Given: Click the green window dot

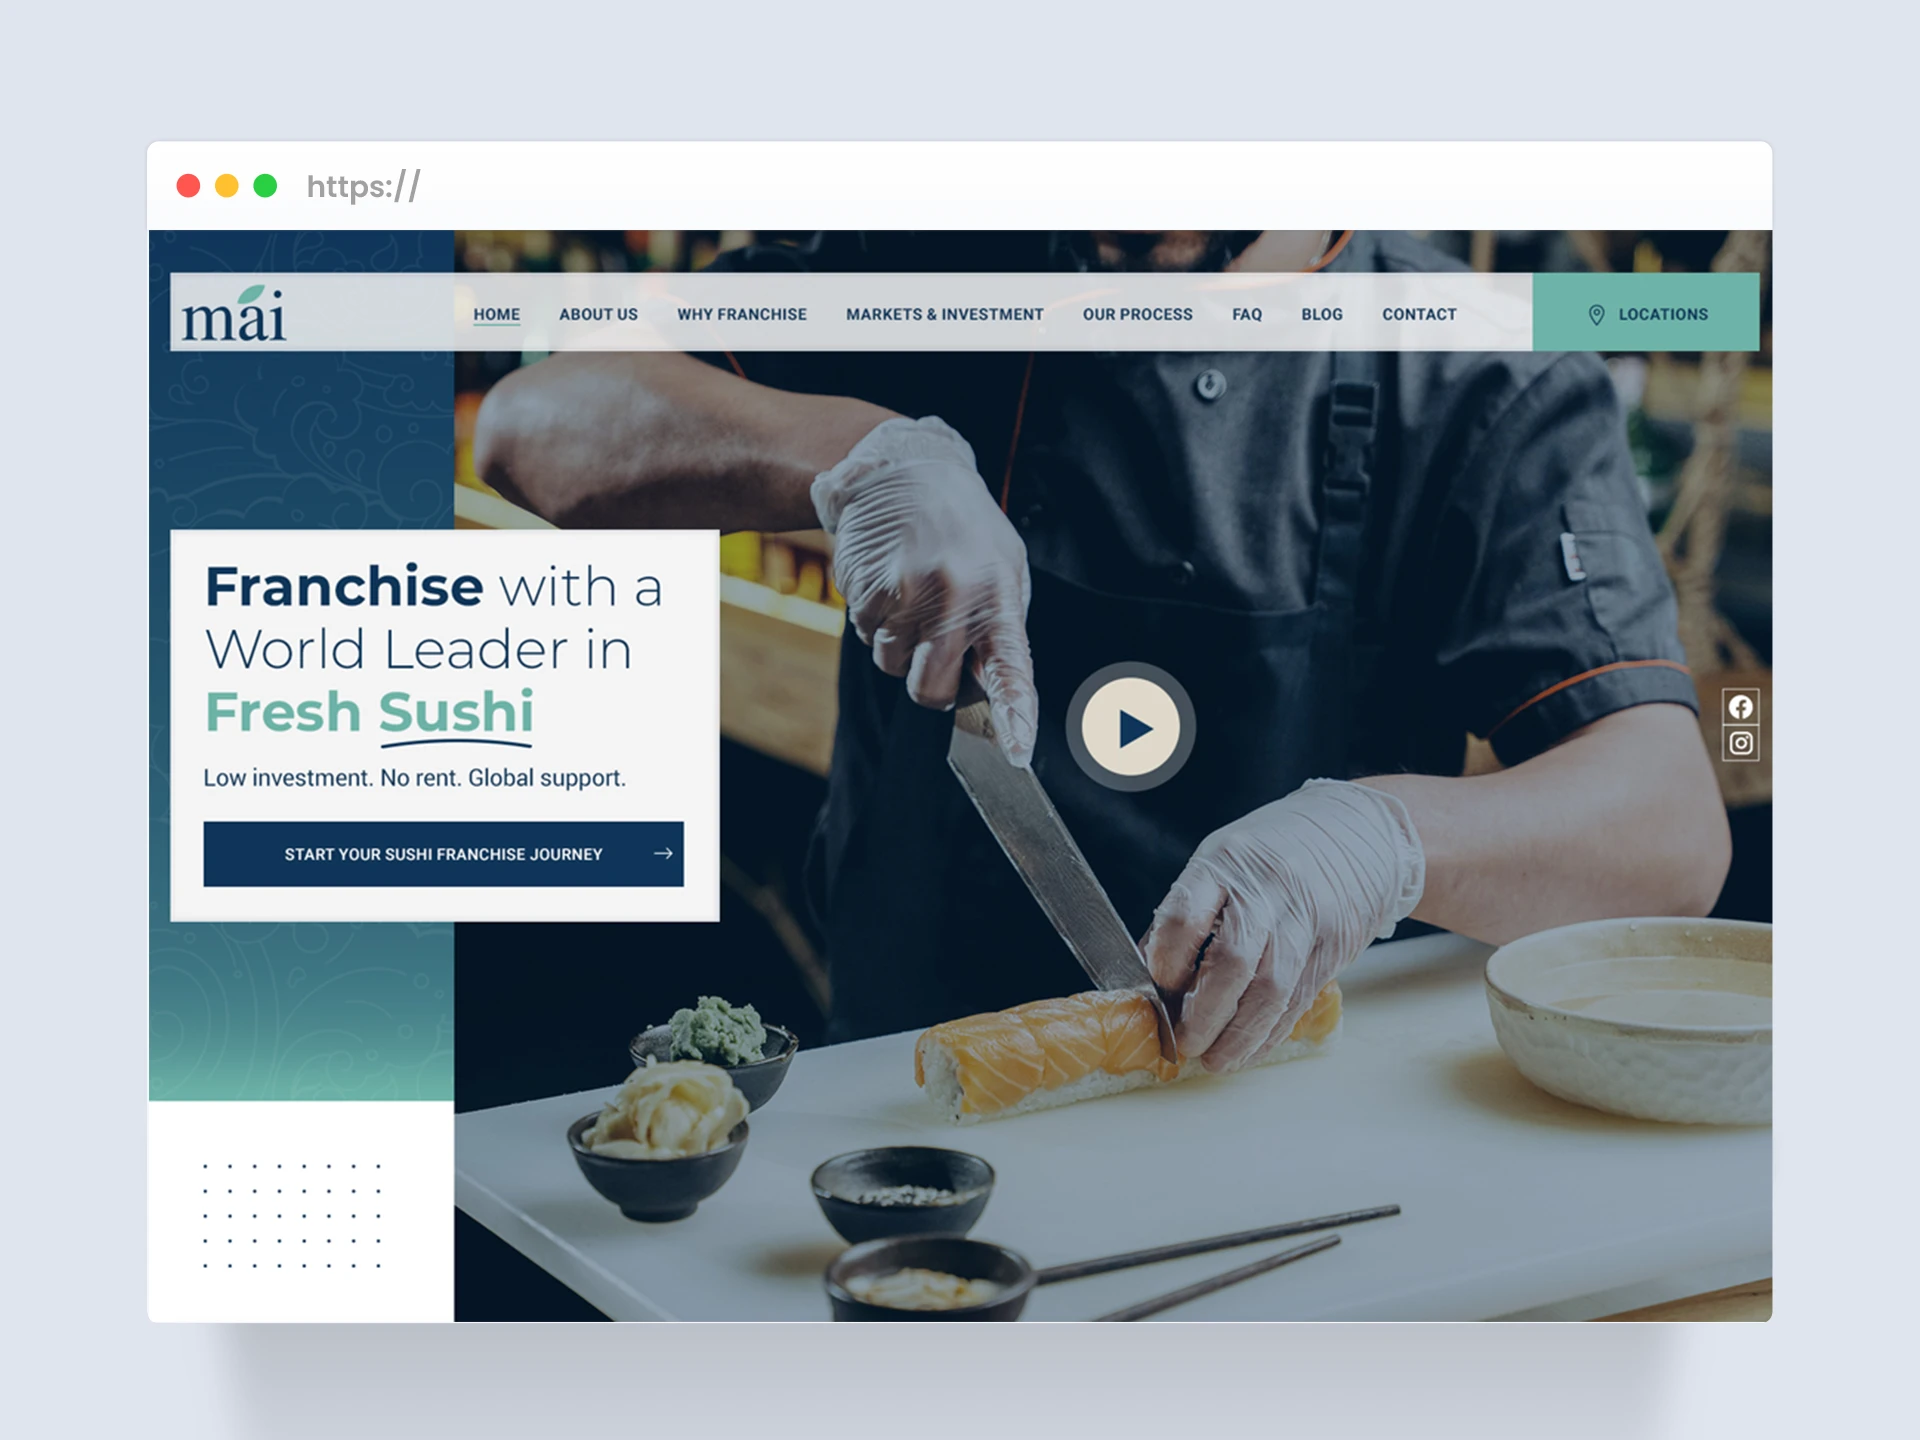Looking at the screenshot, I should tap(265, 186).
